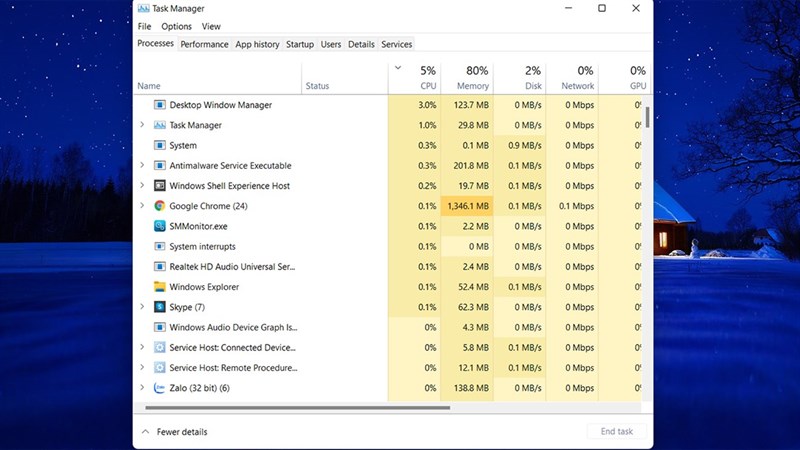Open the Startup tab

pyautogui.click(x=299, y=44)
